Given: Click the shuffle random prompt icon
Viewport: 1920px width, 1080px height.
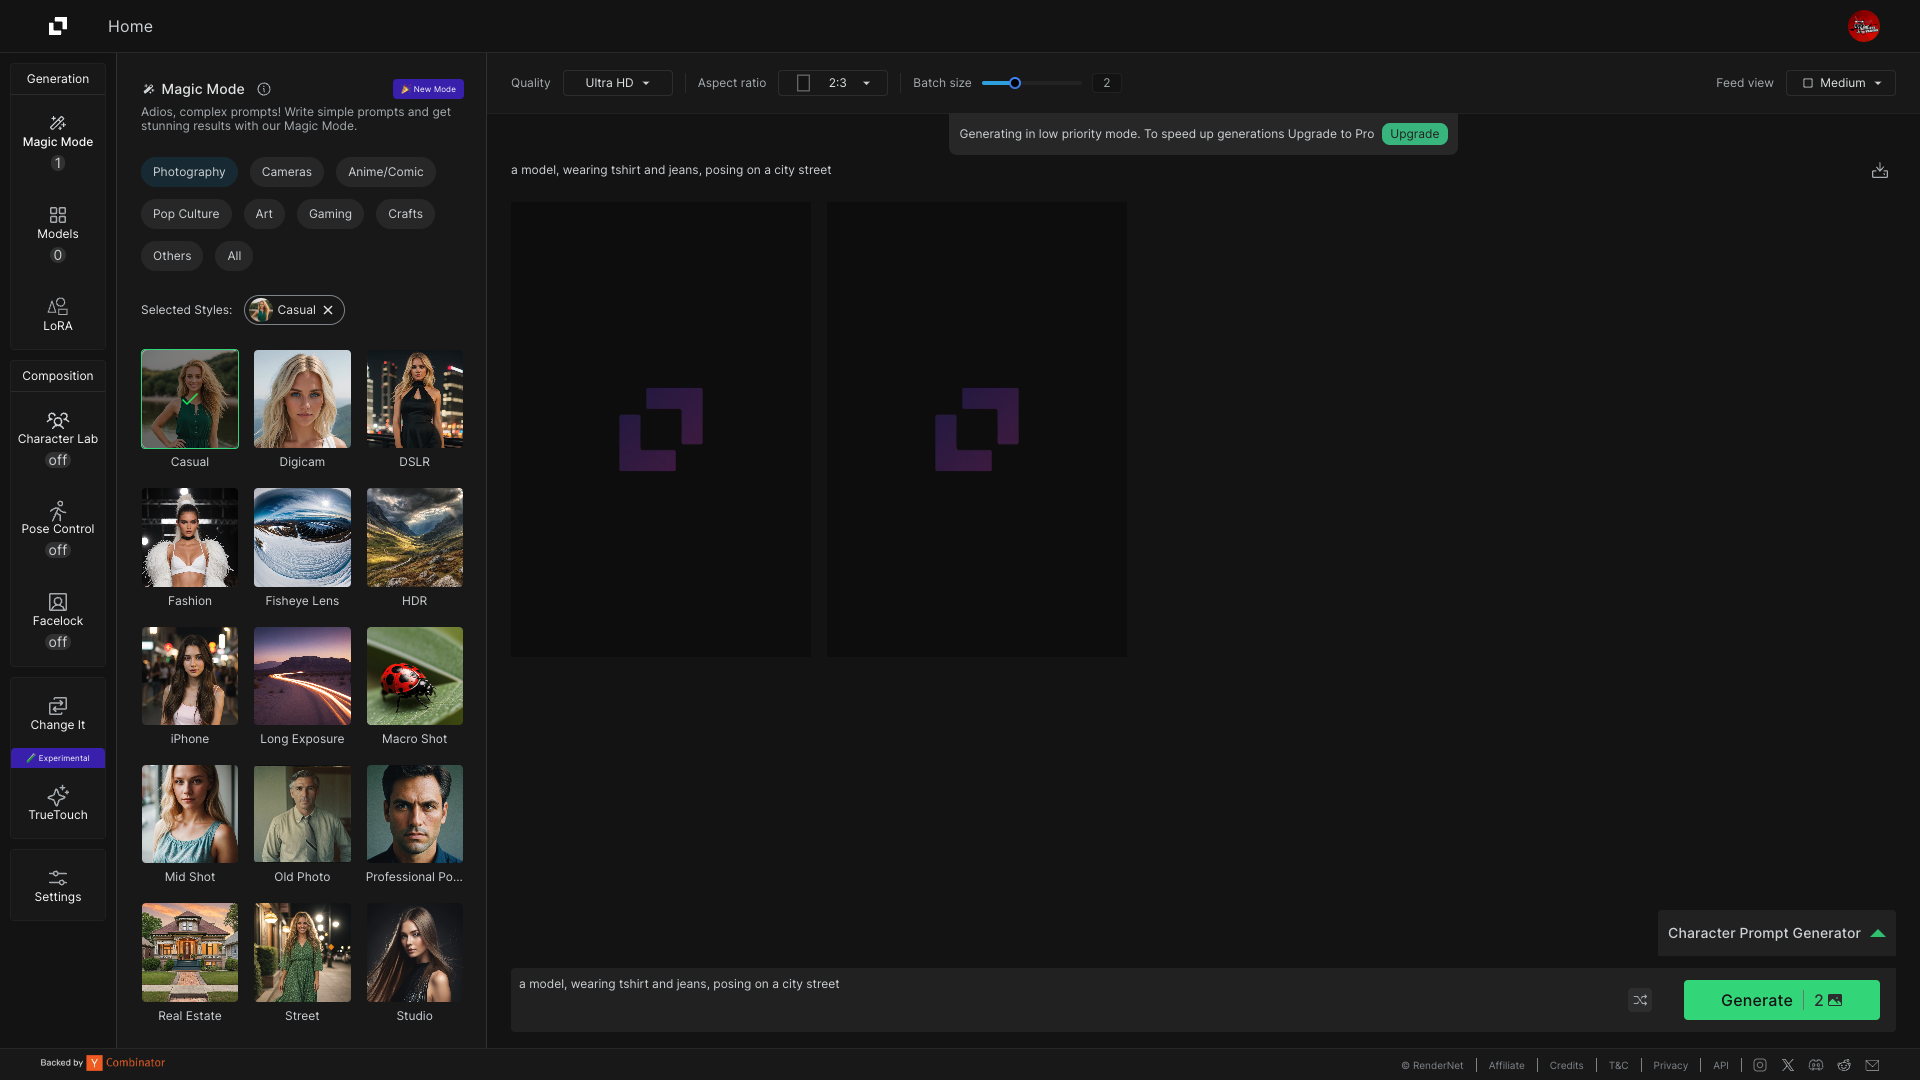Looking at the screenshot, I should click(x=1640, y=1000).
